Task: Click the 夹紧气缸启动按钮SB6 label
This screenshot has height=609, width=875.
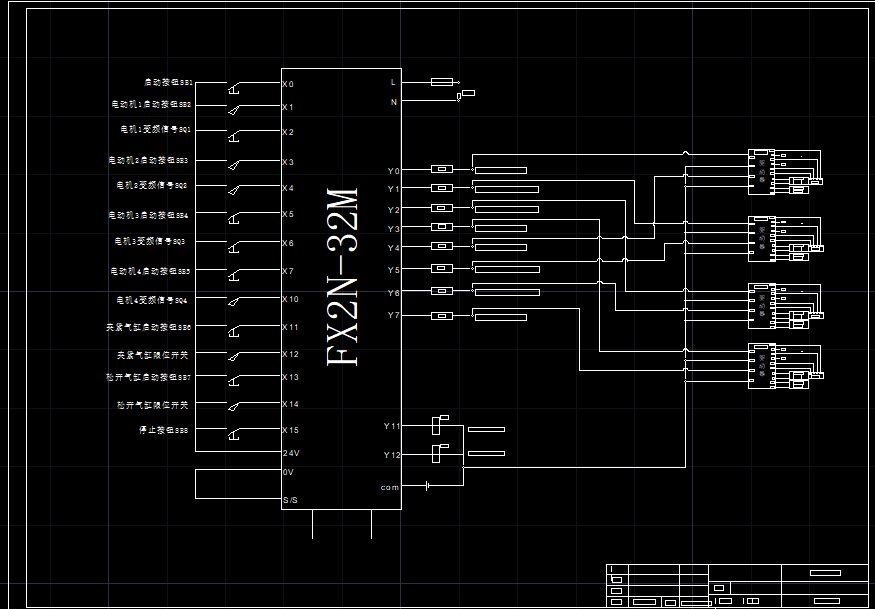Action: tap(148, 328)
